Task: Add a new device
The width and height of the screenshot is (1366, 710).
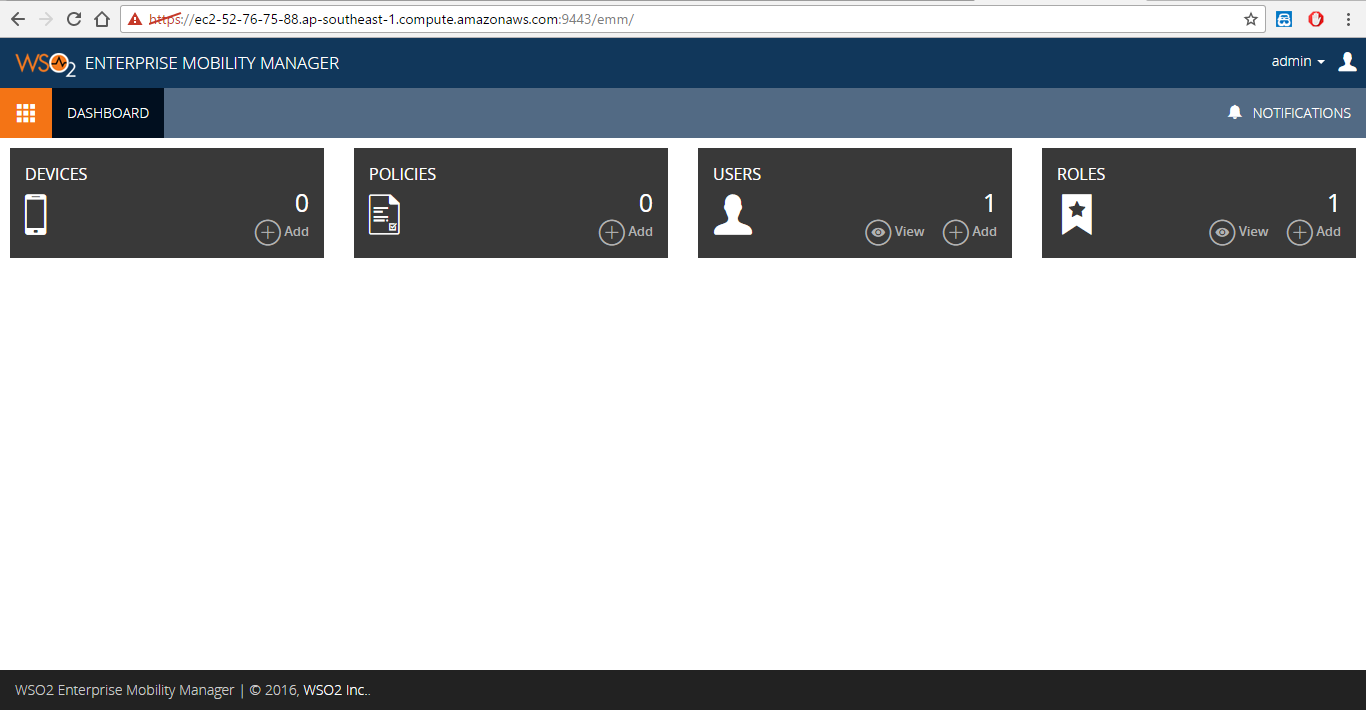Action: 282,232
